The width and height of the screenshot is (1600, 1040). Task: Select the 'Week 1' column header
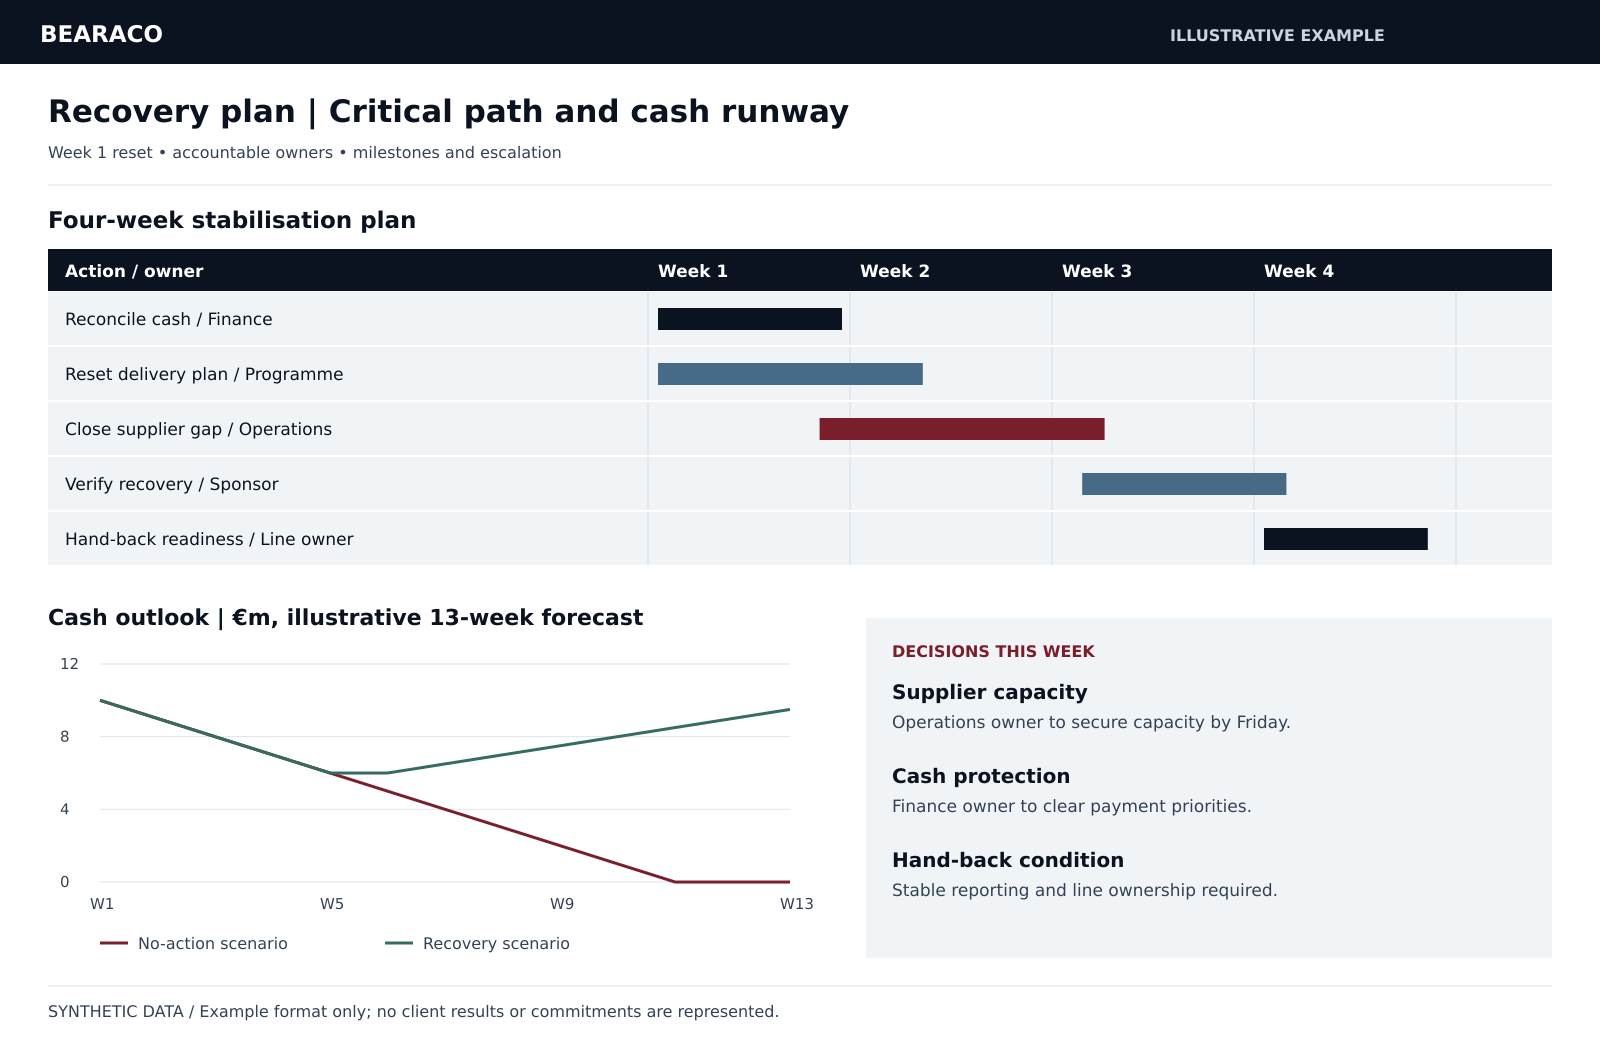pos(693,271)
